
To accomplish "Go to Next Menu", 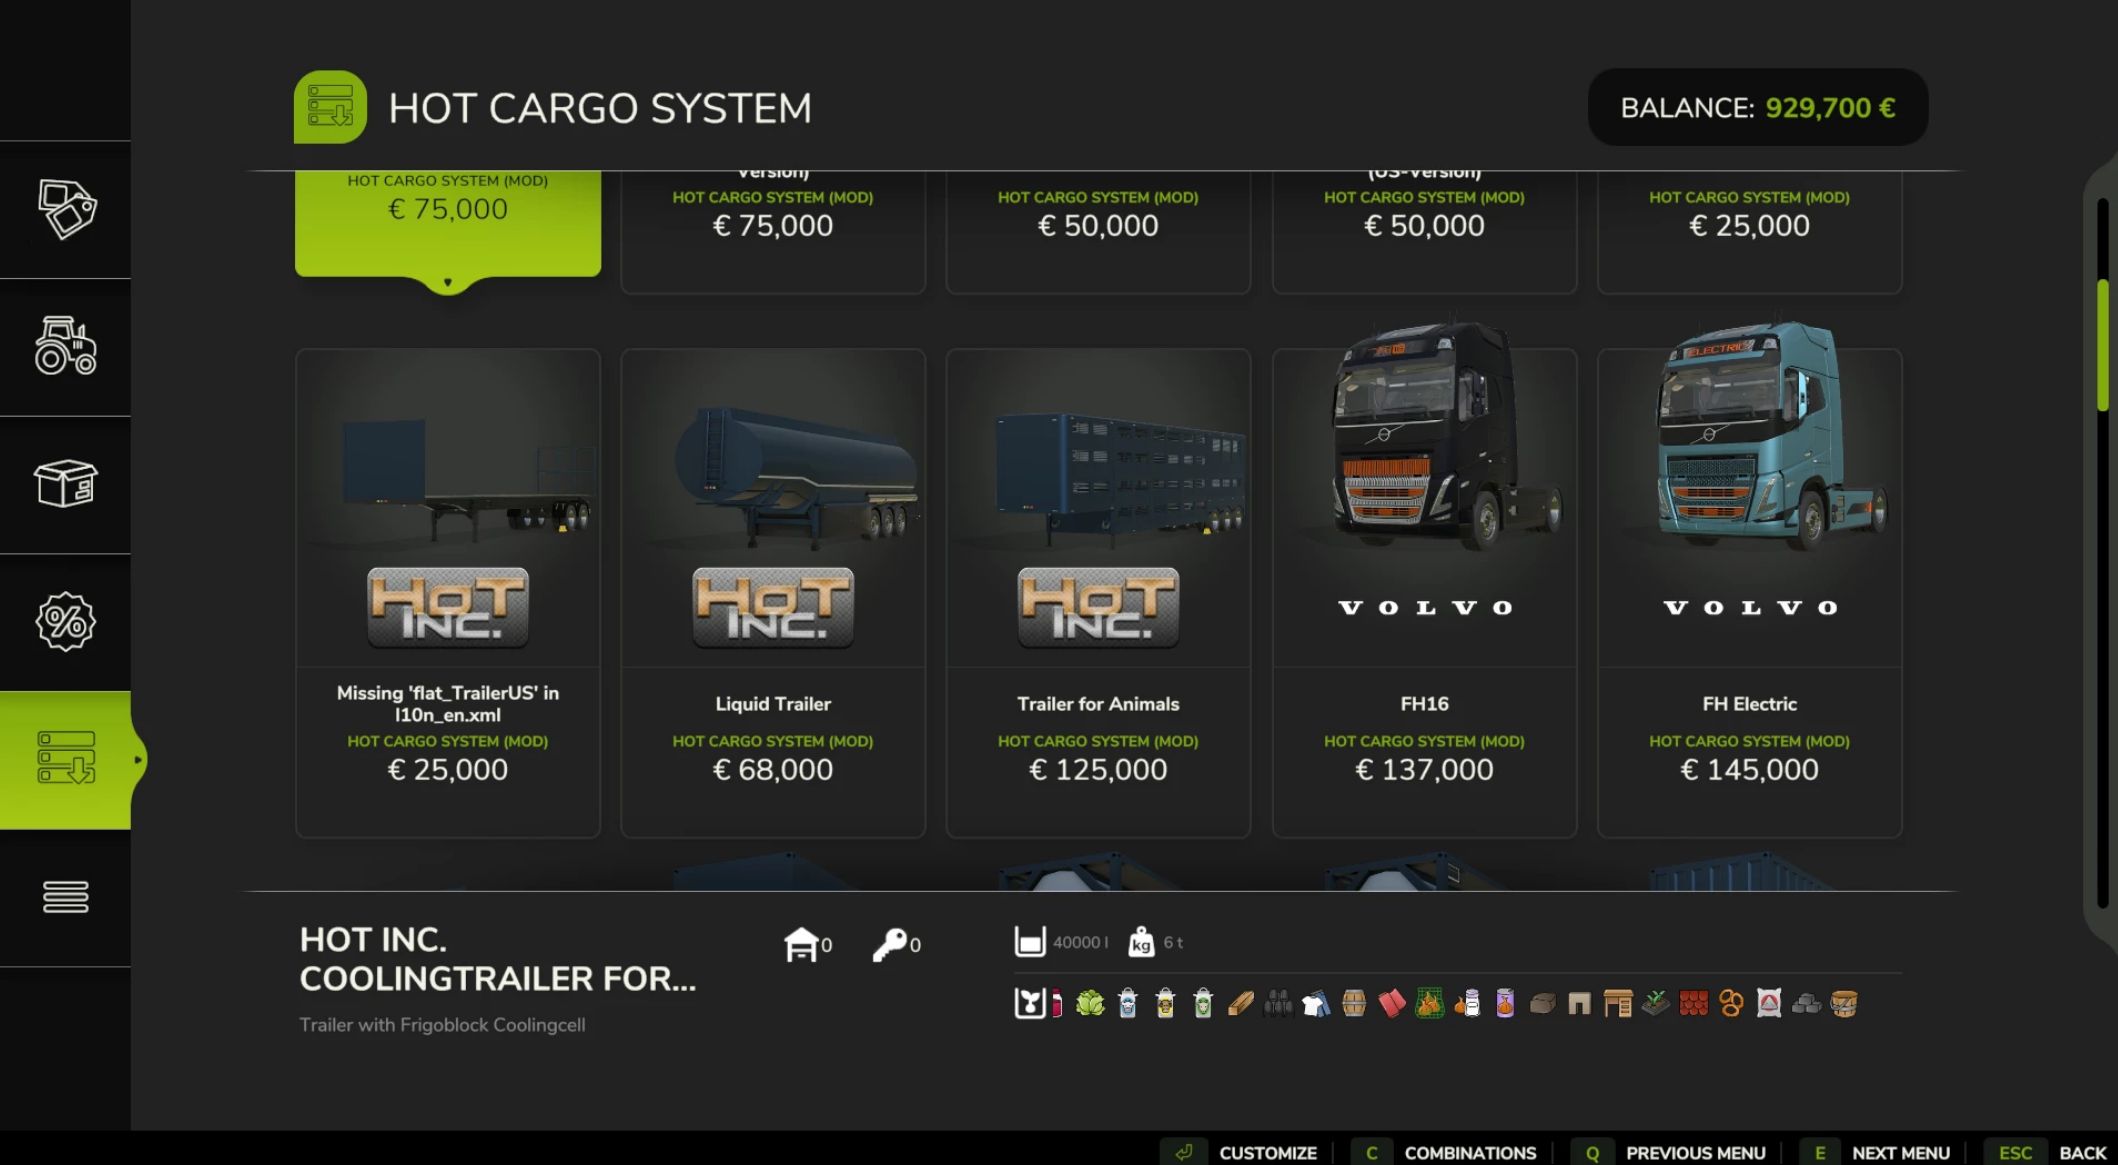I will (x=1882, y=1152).
